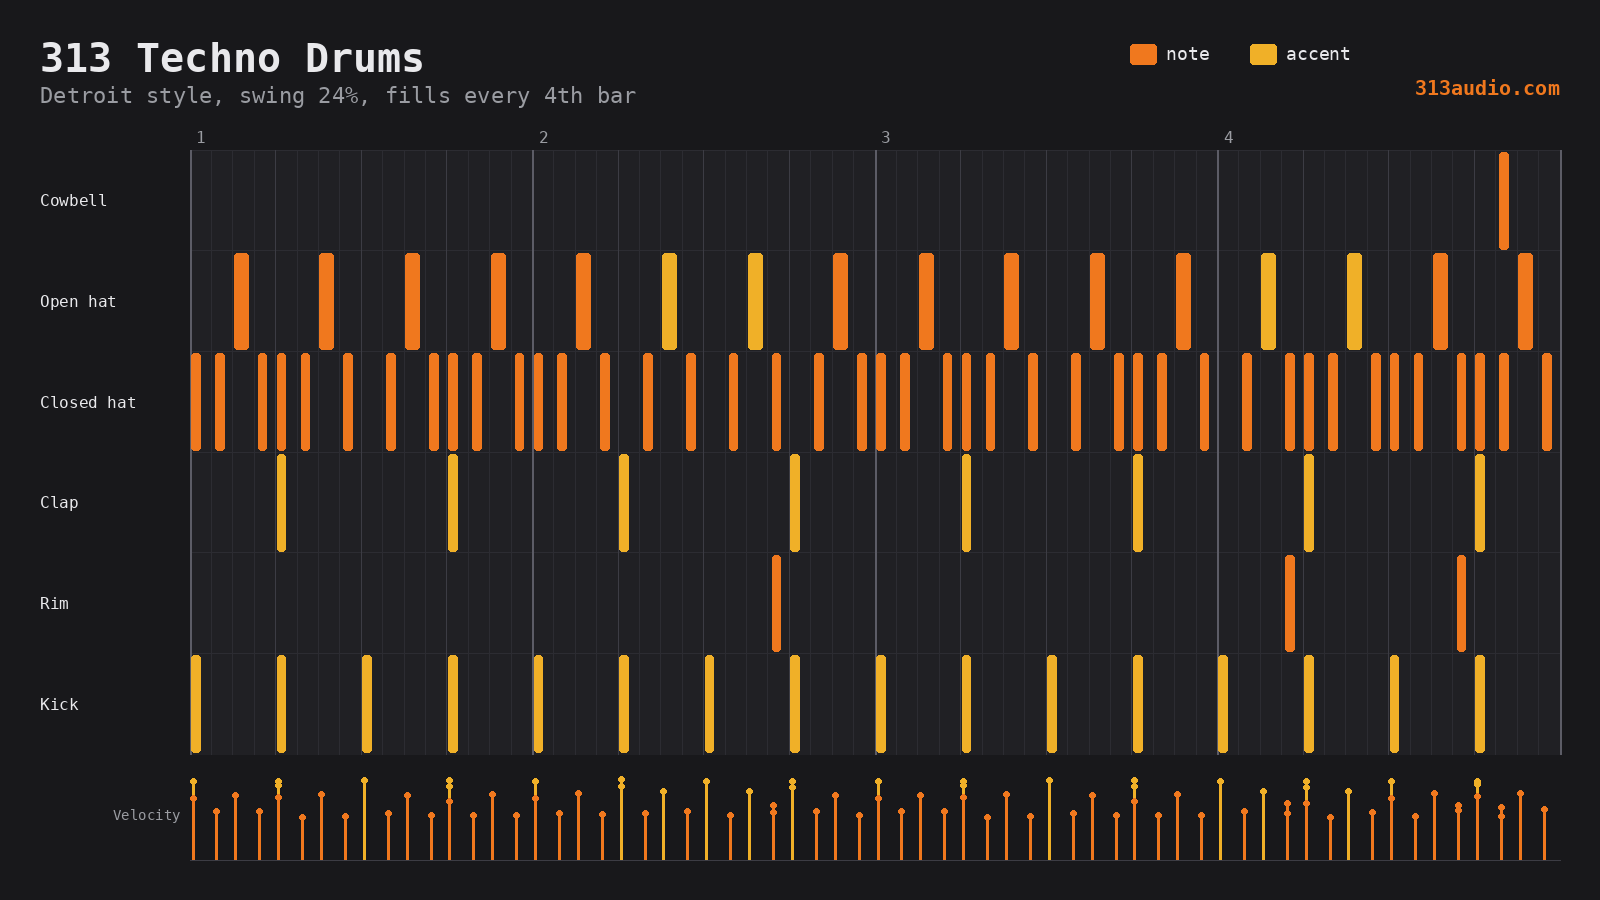Click the Velocity lane label

point(146,816)
